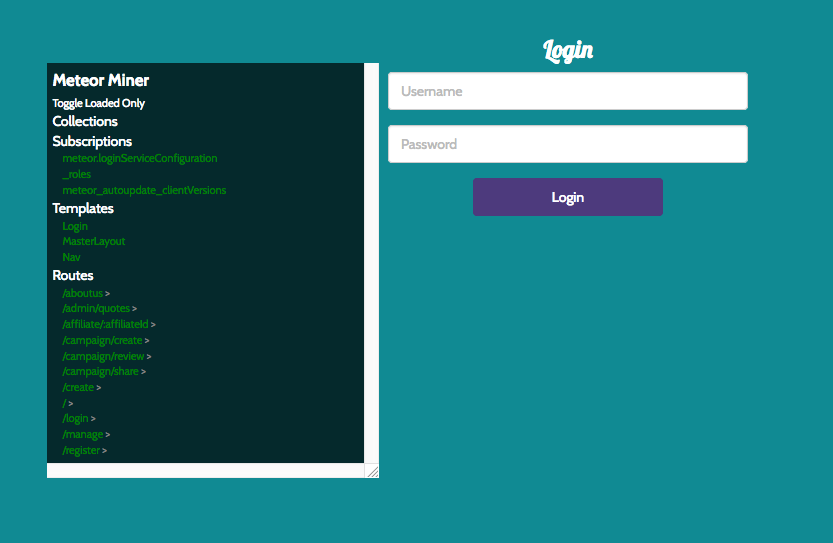Click the Meteor Miner horizontal scrollbar
833x543 pixels.
206,470
